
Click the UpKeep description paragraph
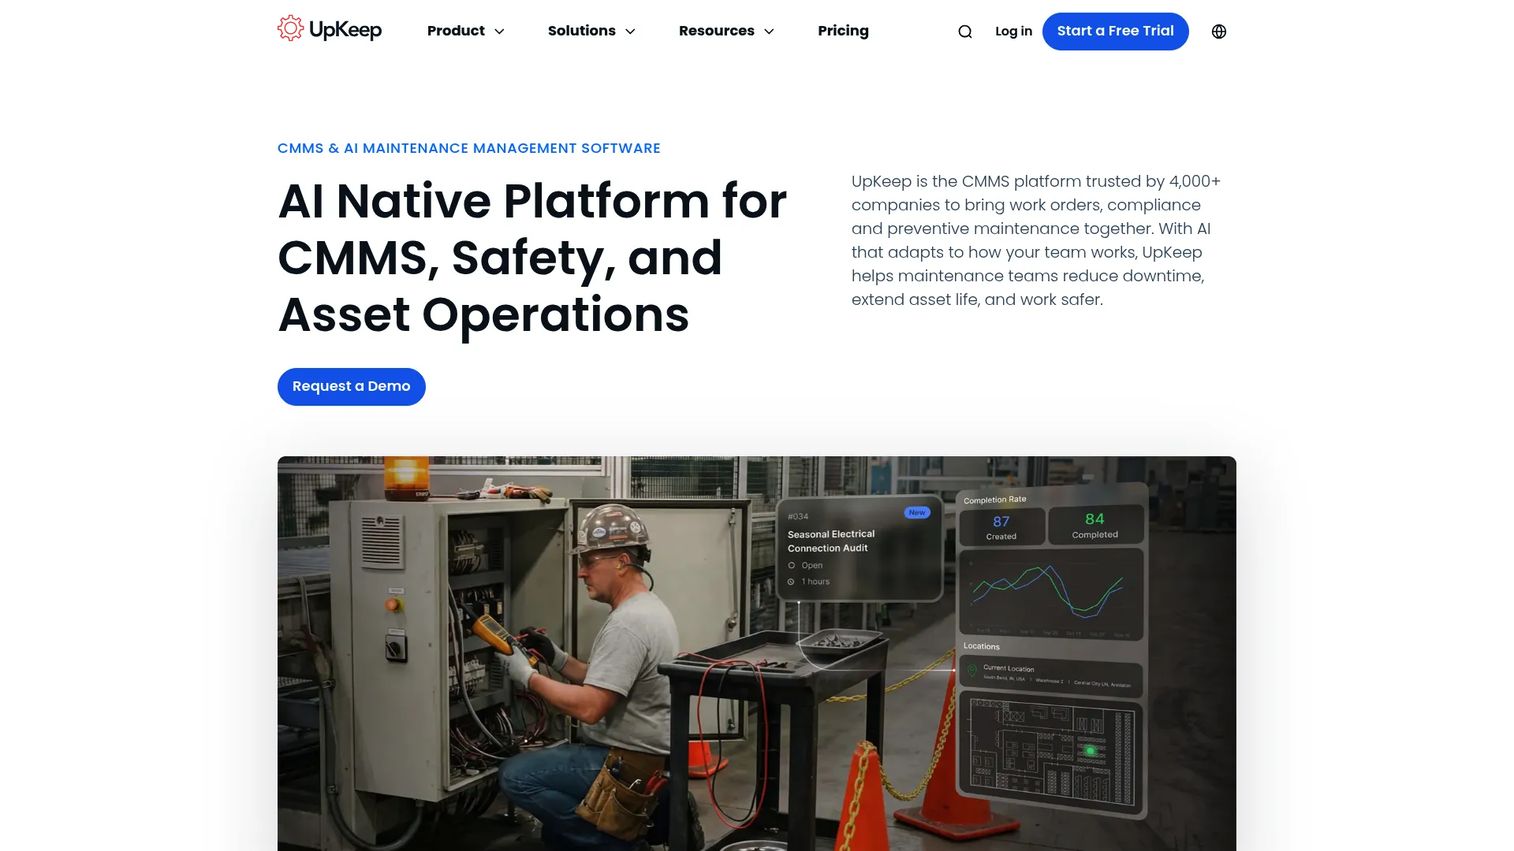click(x=1036, y=240)
